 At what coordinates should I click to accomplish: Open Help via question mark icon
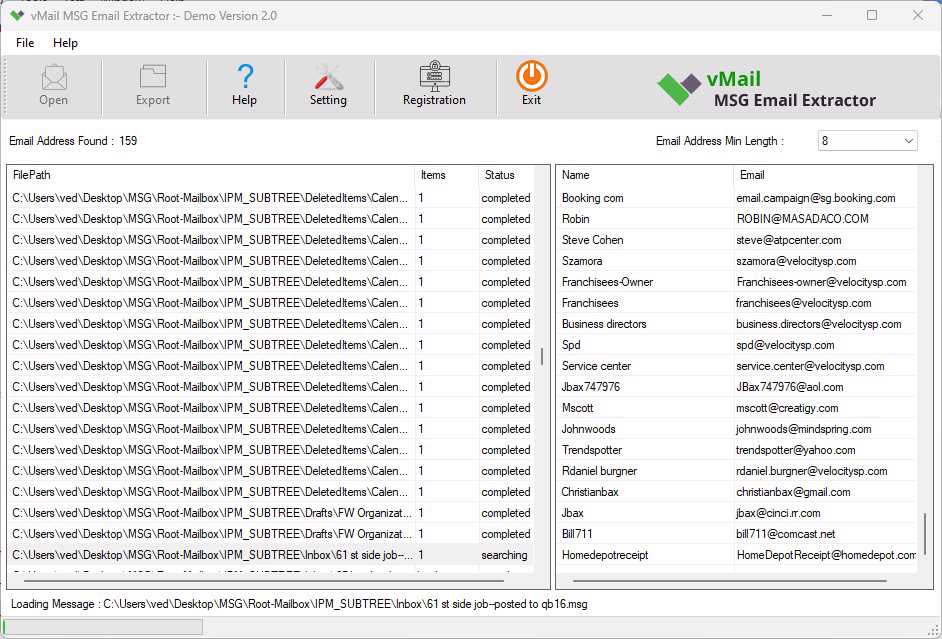tap(245, 77)
